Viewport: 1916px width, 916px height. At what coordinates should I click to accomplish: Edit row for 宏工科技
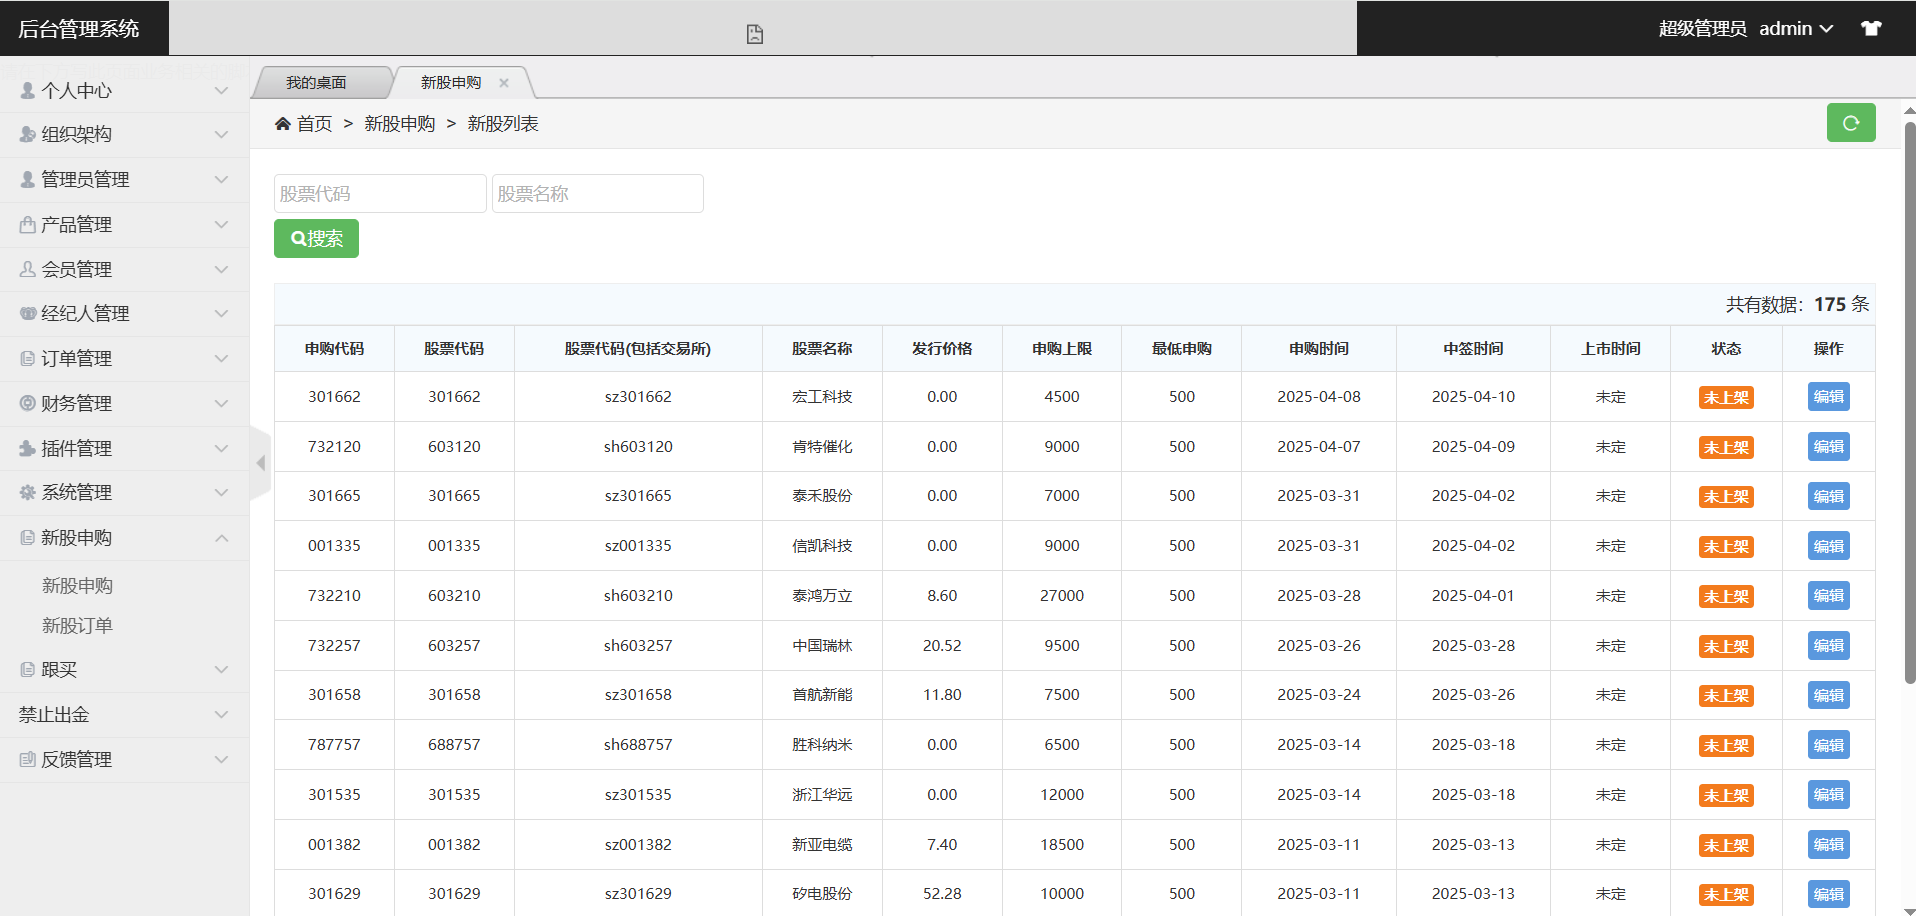[1828, 397]
